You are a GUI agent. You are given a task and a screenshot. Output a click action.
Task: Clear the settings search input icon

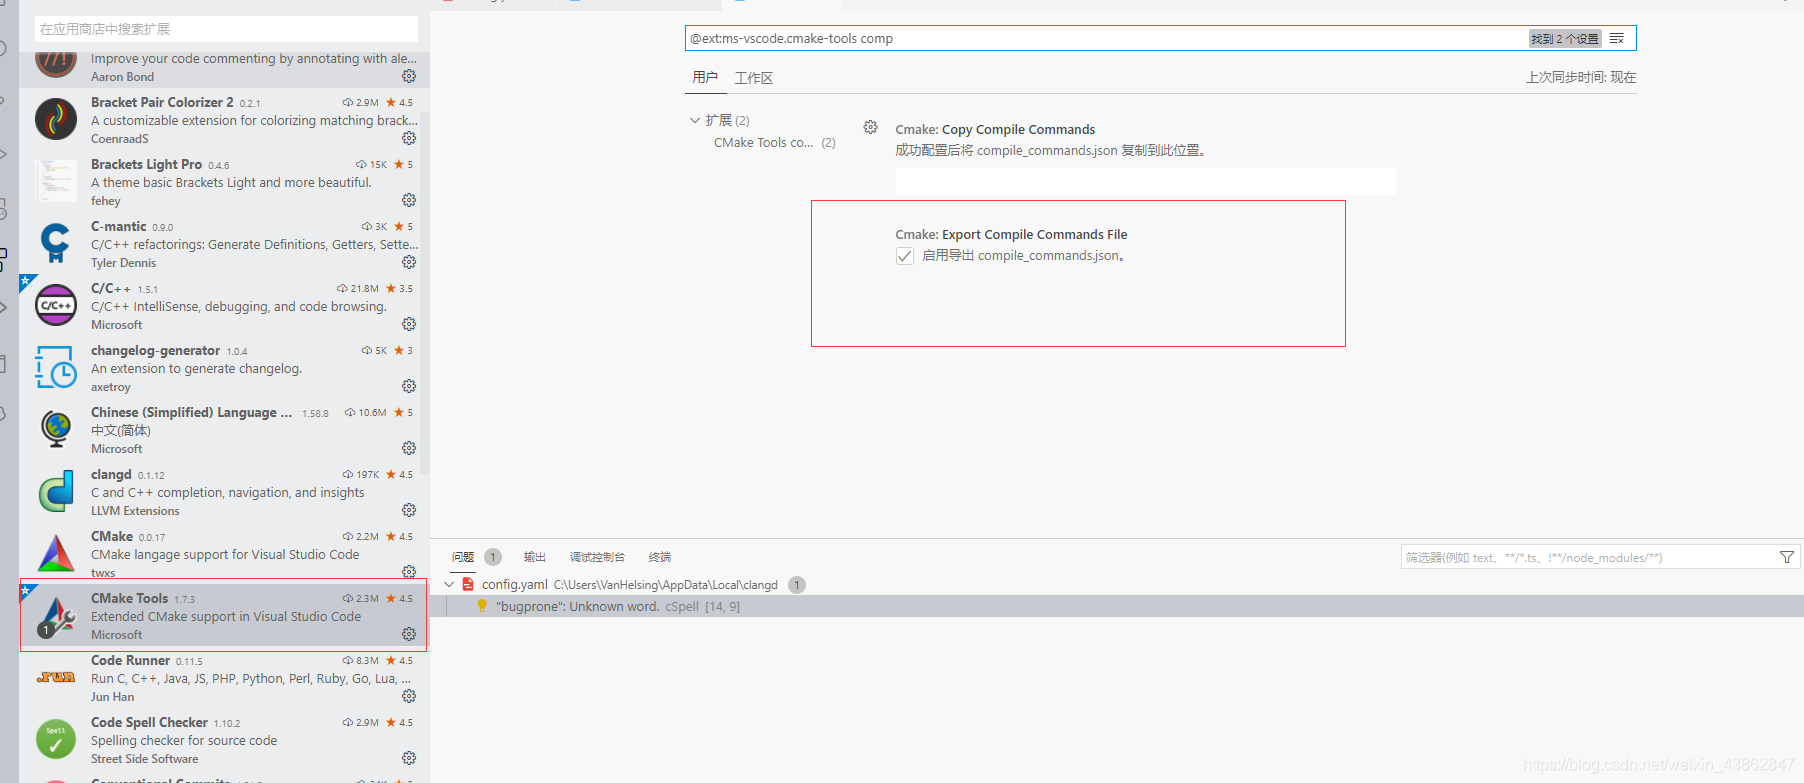[x=1616, y=38]
